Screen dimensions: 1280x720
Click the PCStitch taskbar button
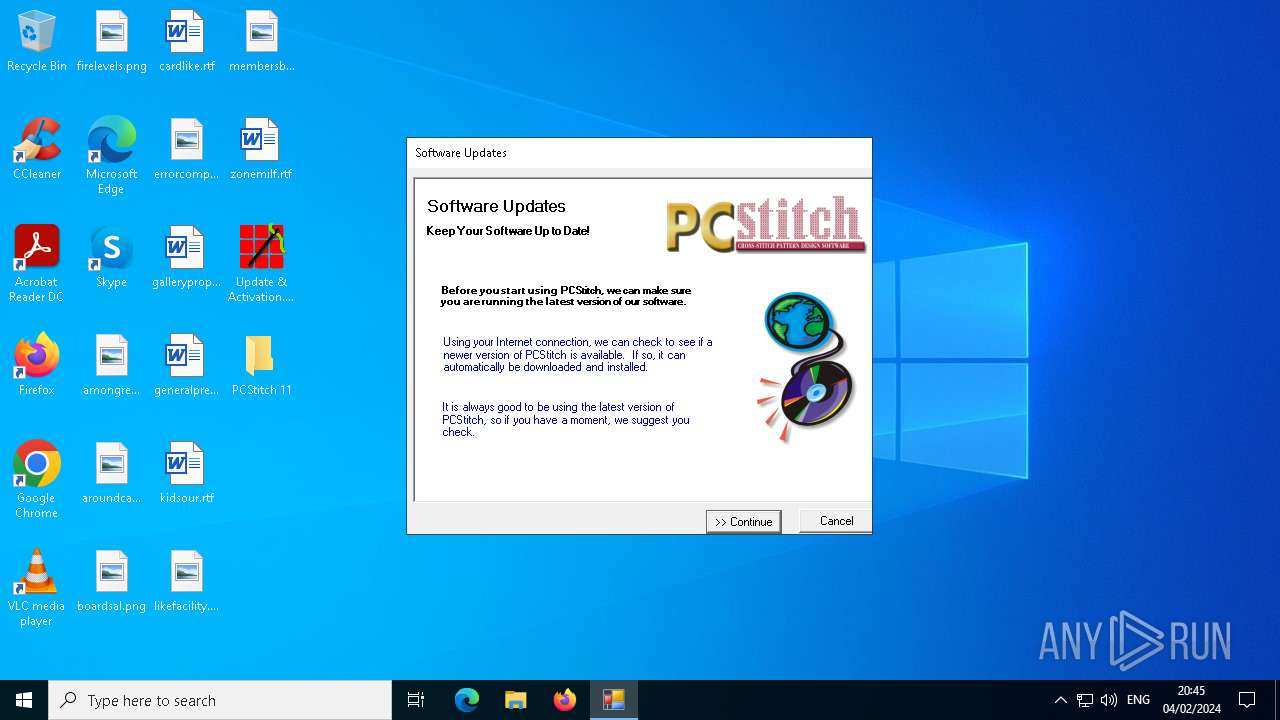(614, 700)
